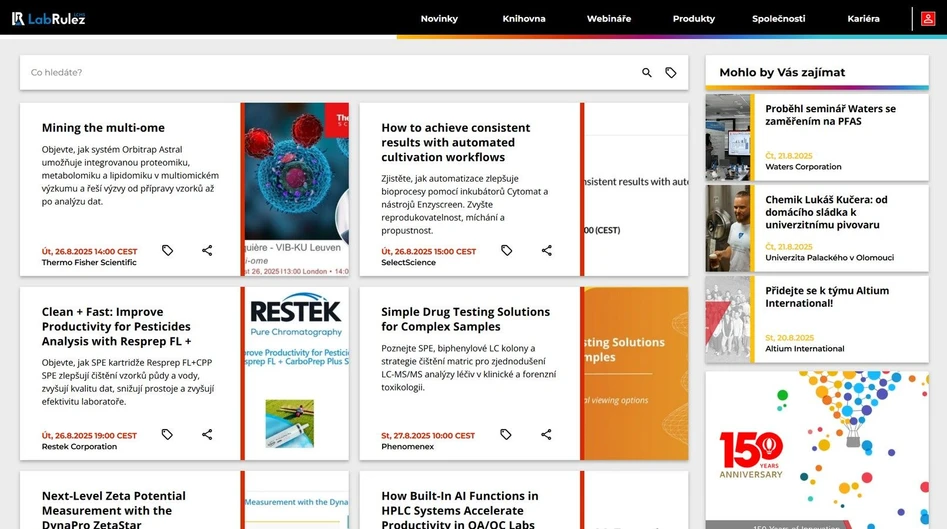Image resolution: width=947 pixels, height=529 pixels.
Task: Open the tag filter icon in search bar
Action: (x=671, y=73)
